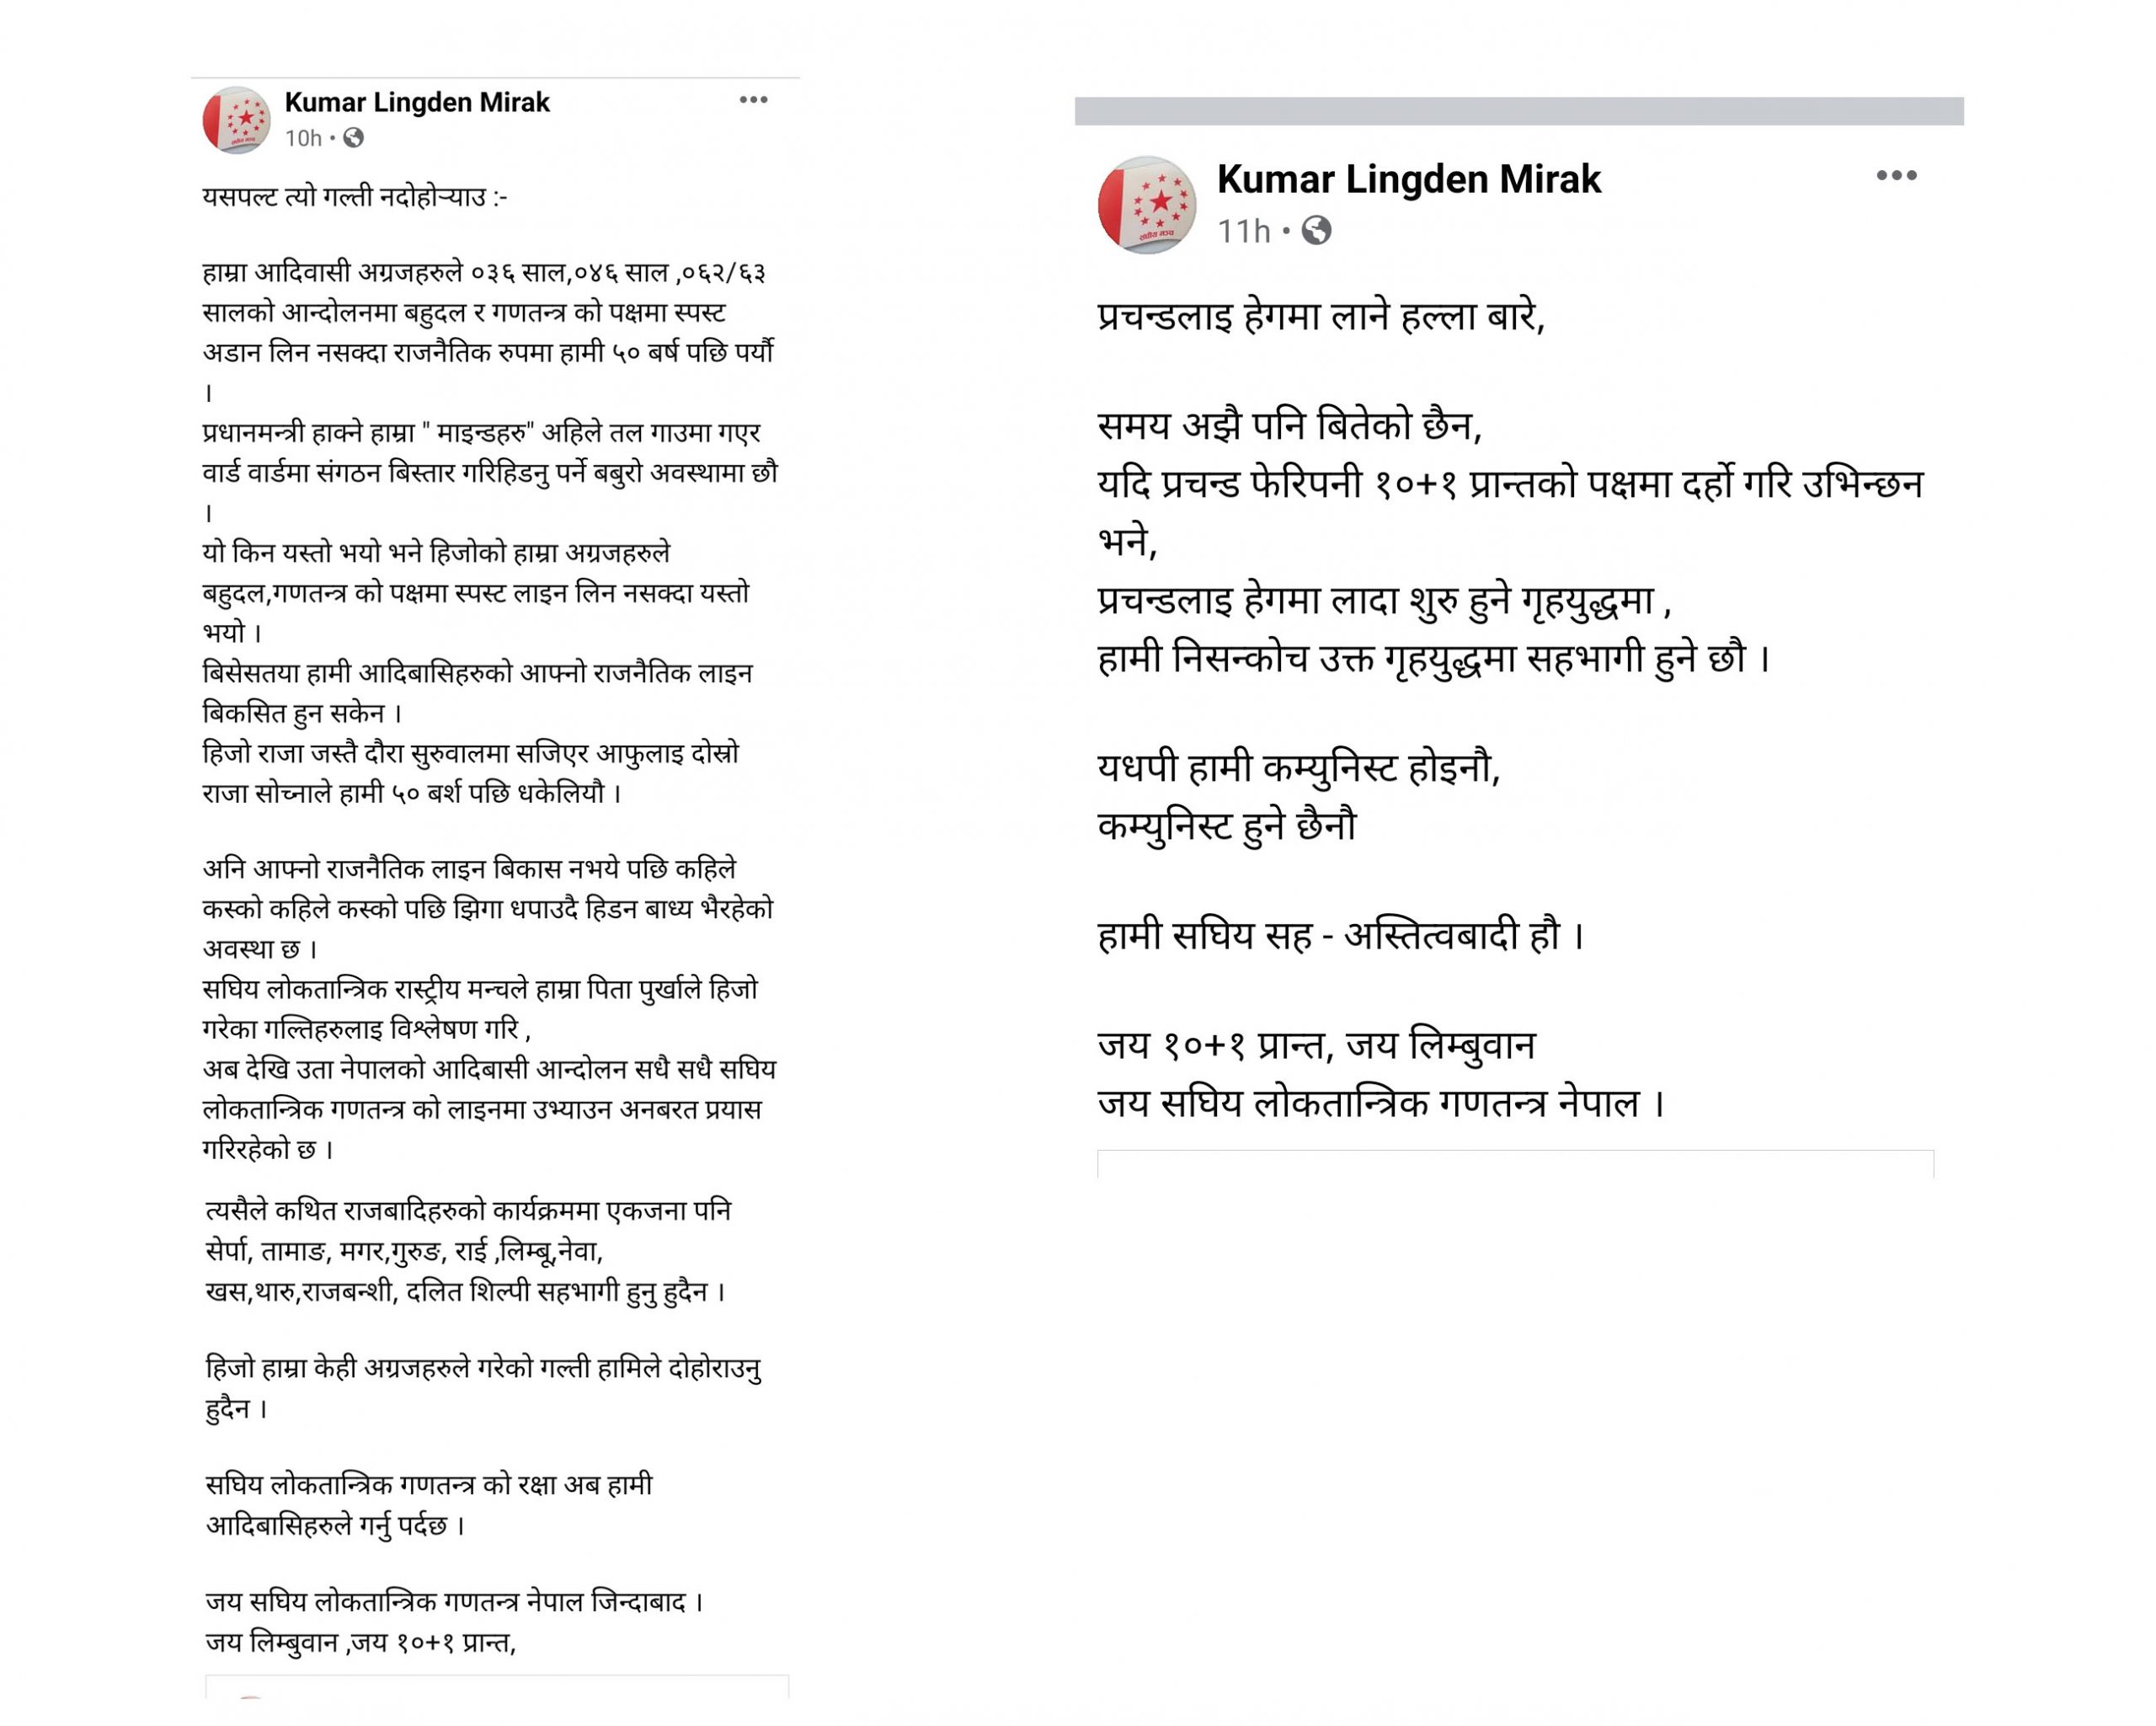Screen dimensions: 2156x1726
Task: Click the line 'हामी सघिय सह - अस्तित्वबादी हौ'
Action: pyautogui.click(x=1340, y=936)
